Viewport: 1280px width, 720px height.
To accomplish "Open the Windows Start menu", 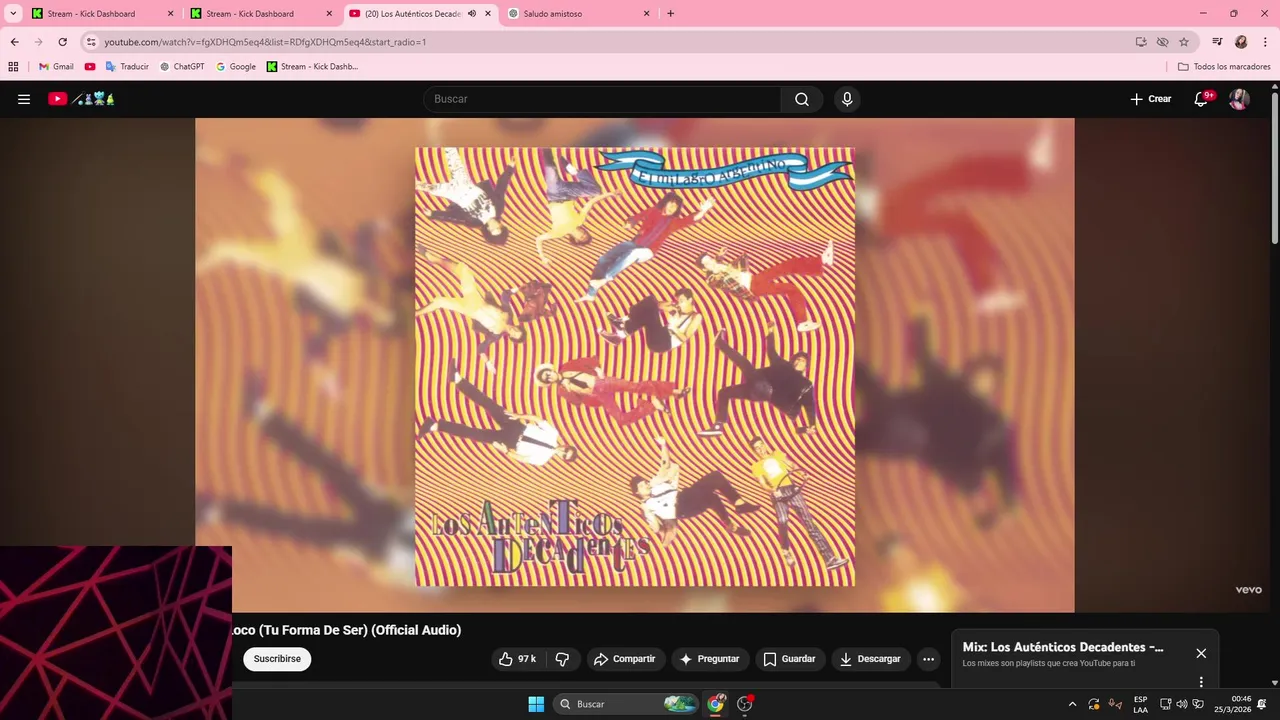I will pos(536,704).
